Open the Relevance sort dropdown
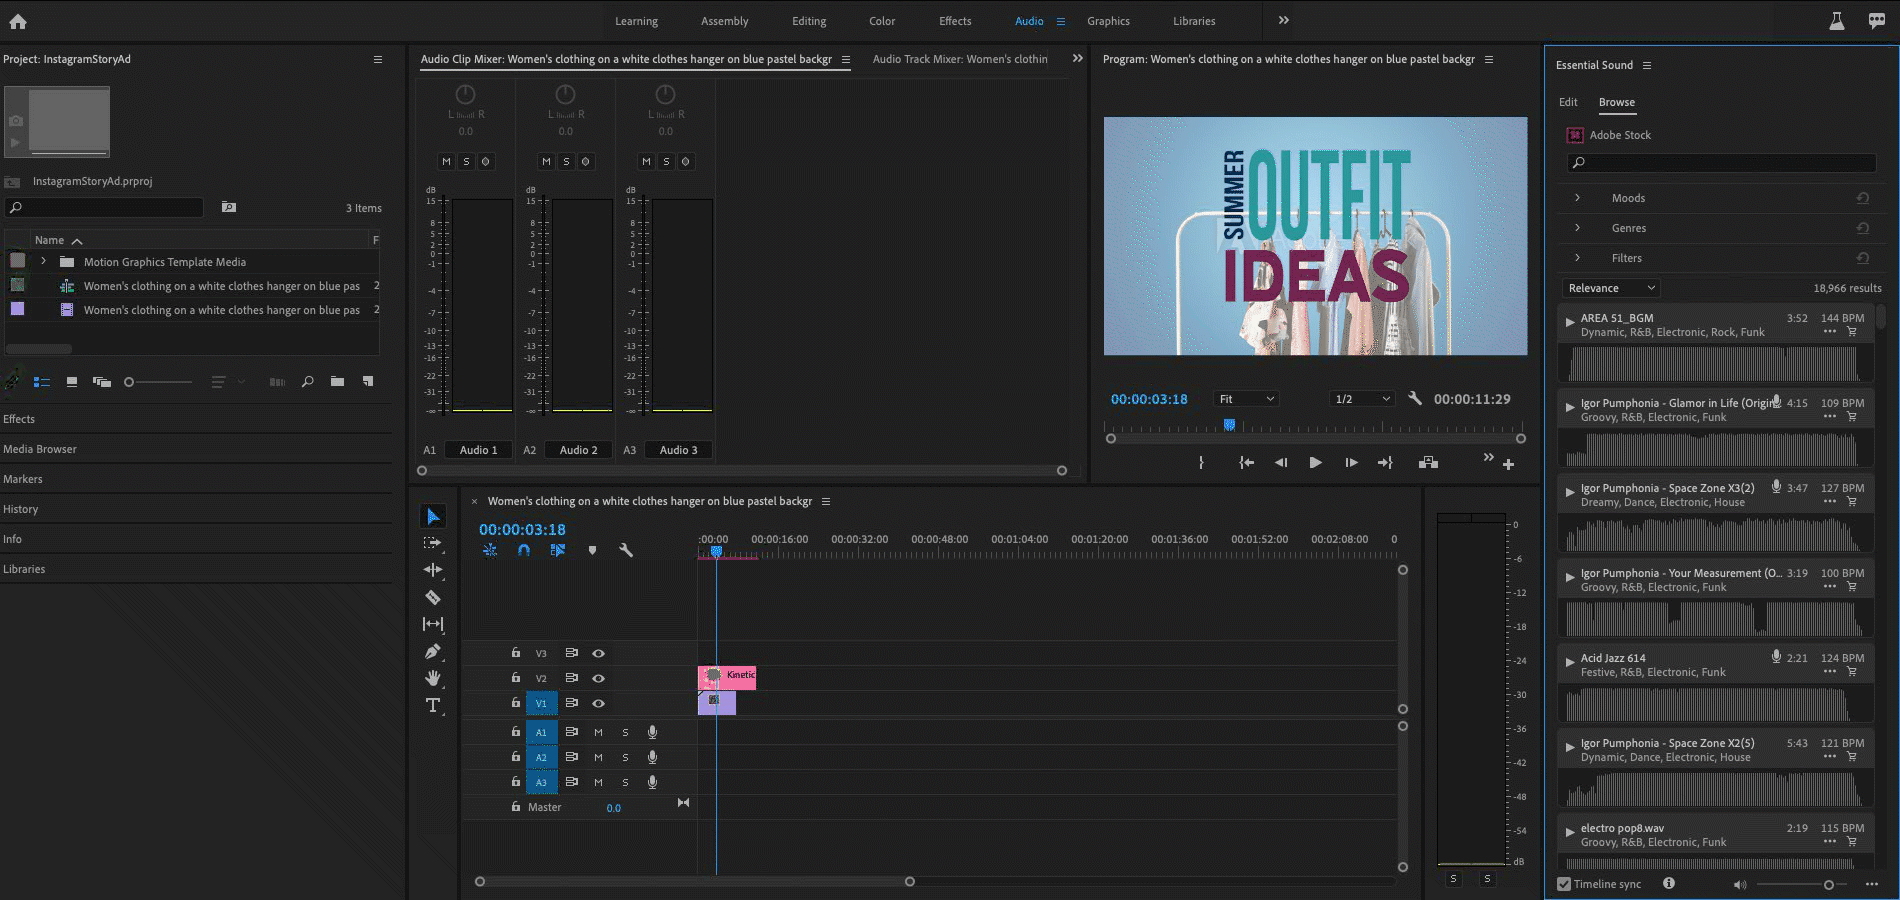The height and width of the screenshot is (900, 1900). (1609, 288)
